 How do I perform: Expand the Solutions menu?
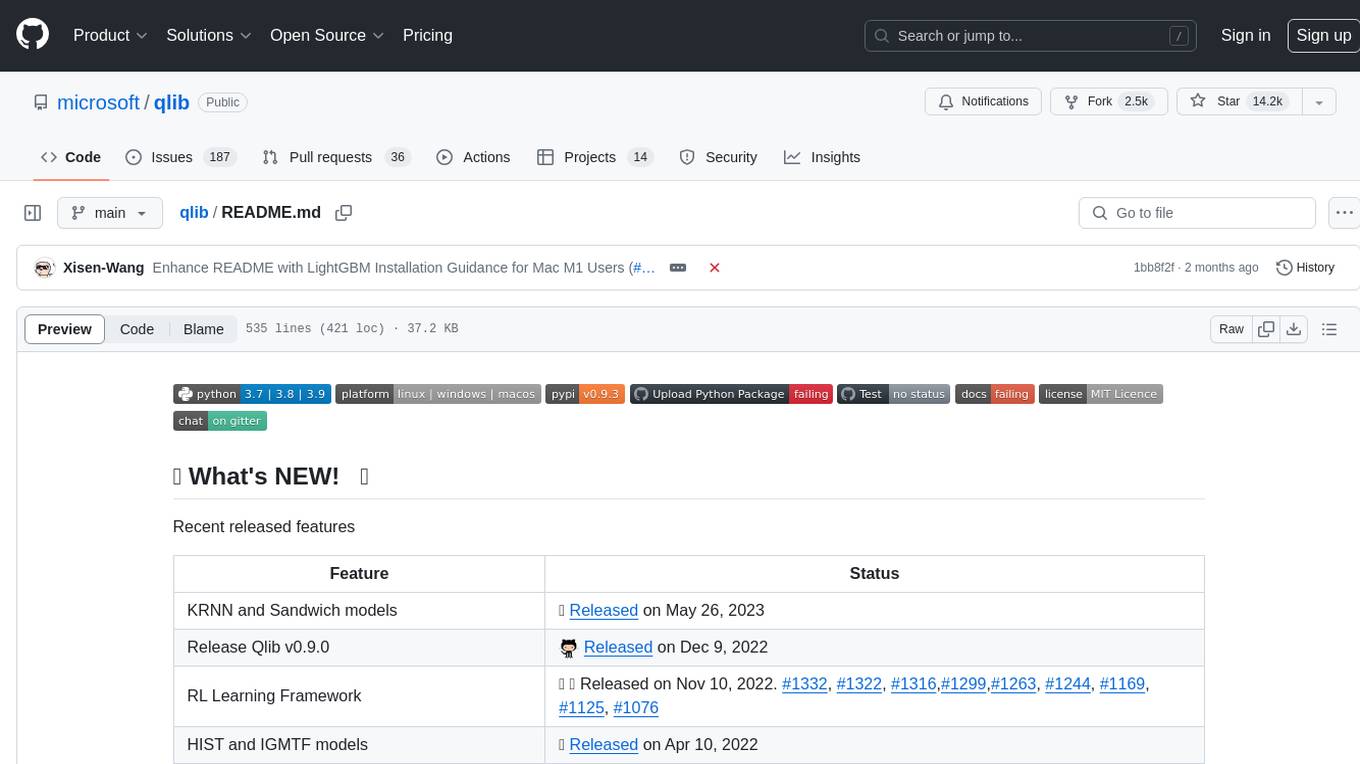209,35
